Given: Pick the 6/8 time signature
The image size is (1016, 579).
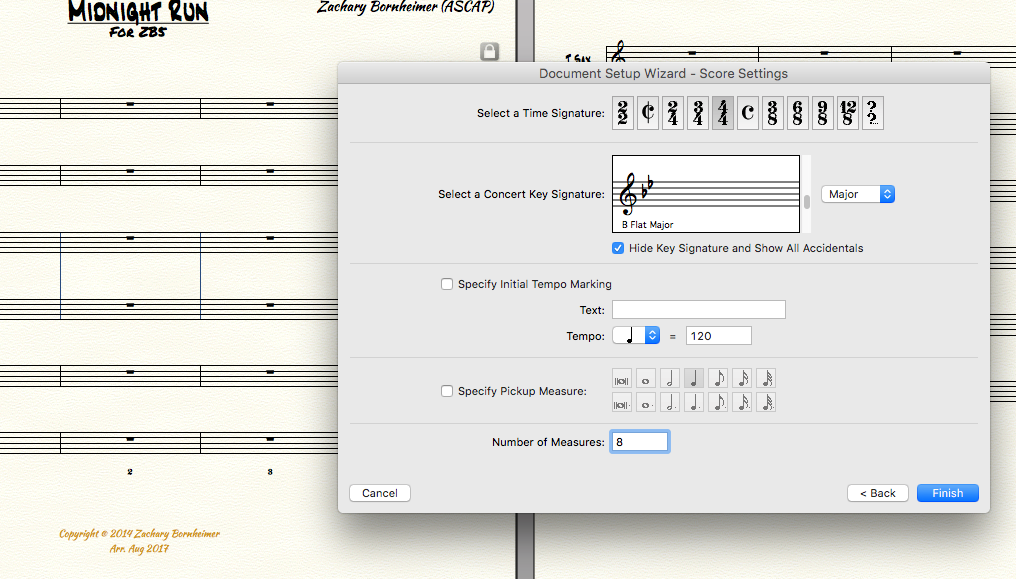Looking at the screenshot, I should [798, 114].
